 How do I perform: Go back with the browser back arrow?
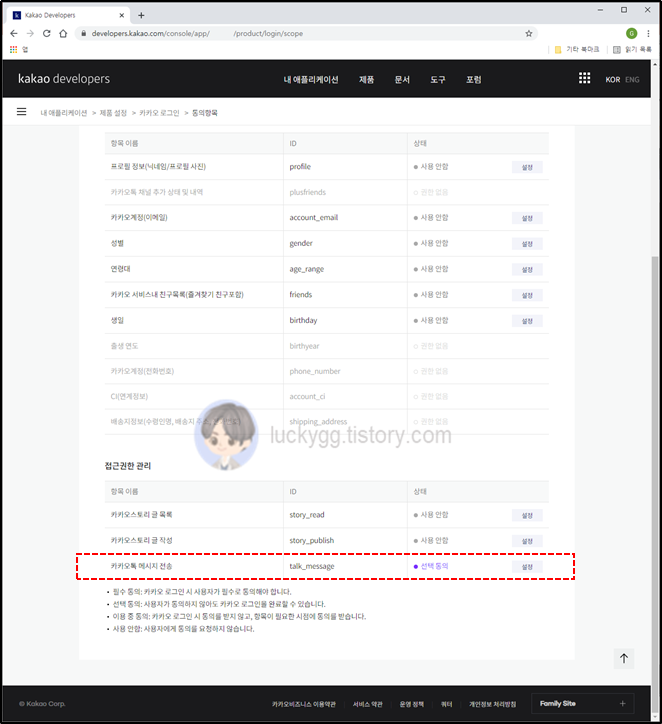click(14, 33)
